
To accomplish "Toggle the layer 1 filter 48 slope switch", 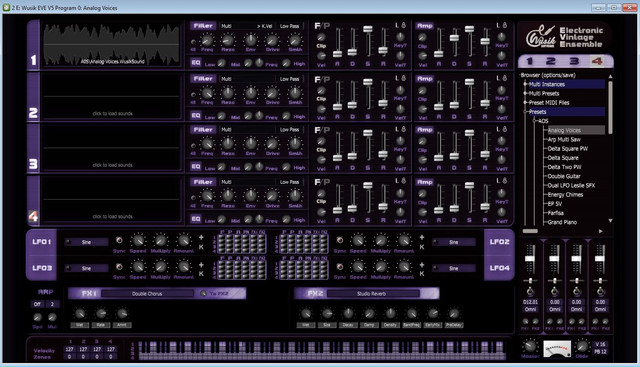I will (x=193, y=42).
